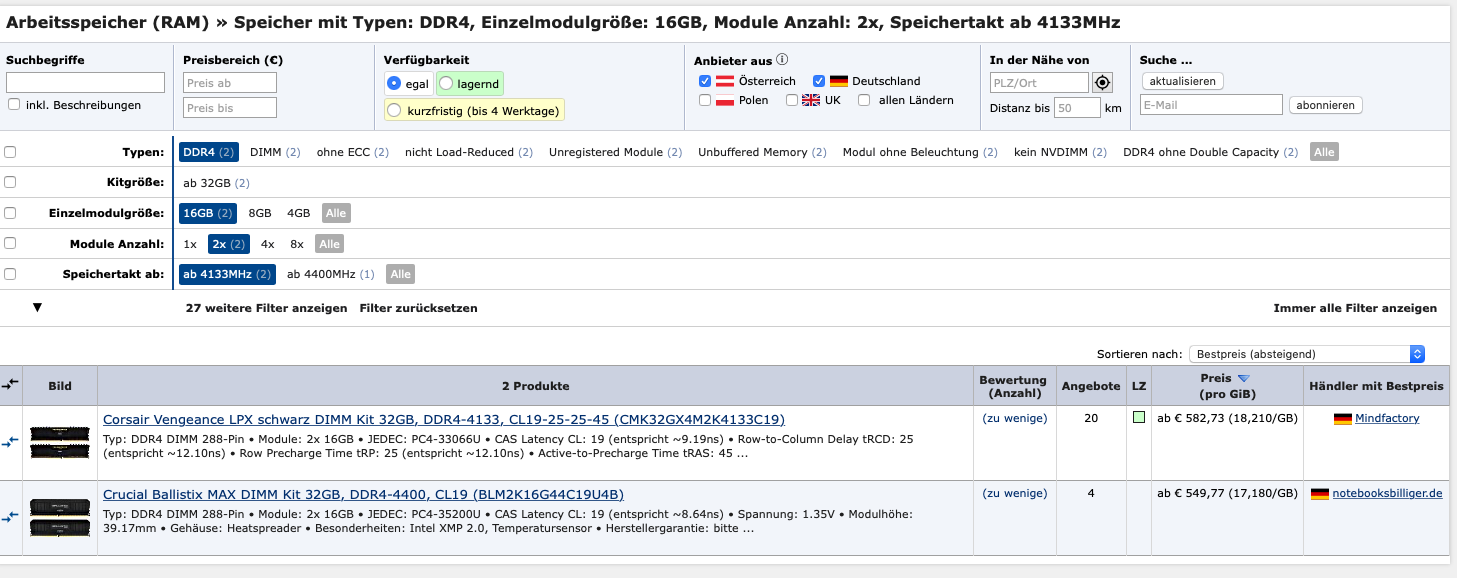Click compare arrows icon for Corsair Vengeance row
The width and height of the screenshot is (1457, 578).
coord(11,442)
